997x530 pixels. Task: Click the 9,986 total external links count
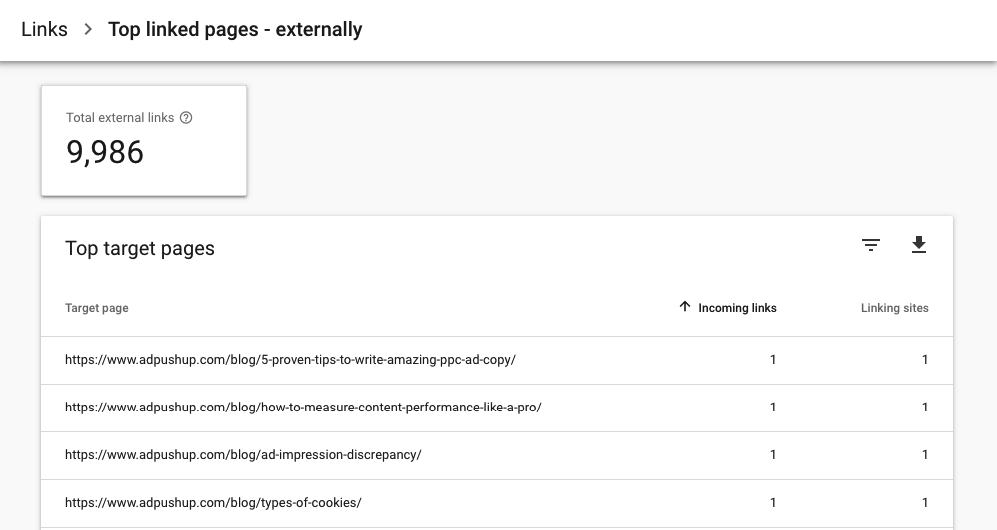(105, 153)
